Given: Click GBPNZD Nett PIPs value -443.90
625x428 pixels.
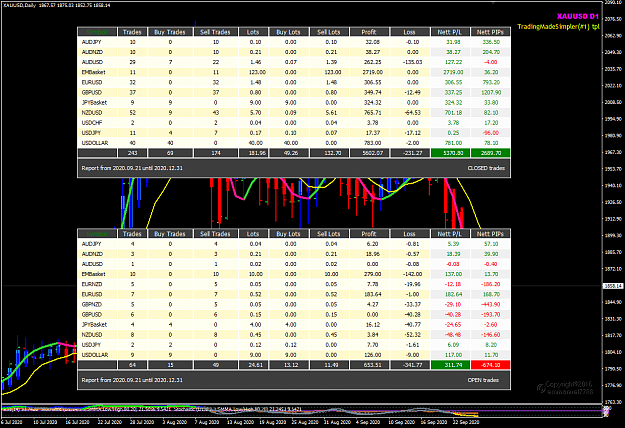Looking at the screenshot, I should (x=491, y=304).
